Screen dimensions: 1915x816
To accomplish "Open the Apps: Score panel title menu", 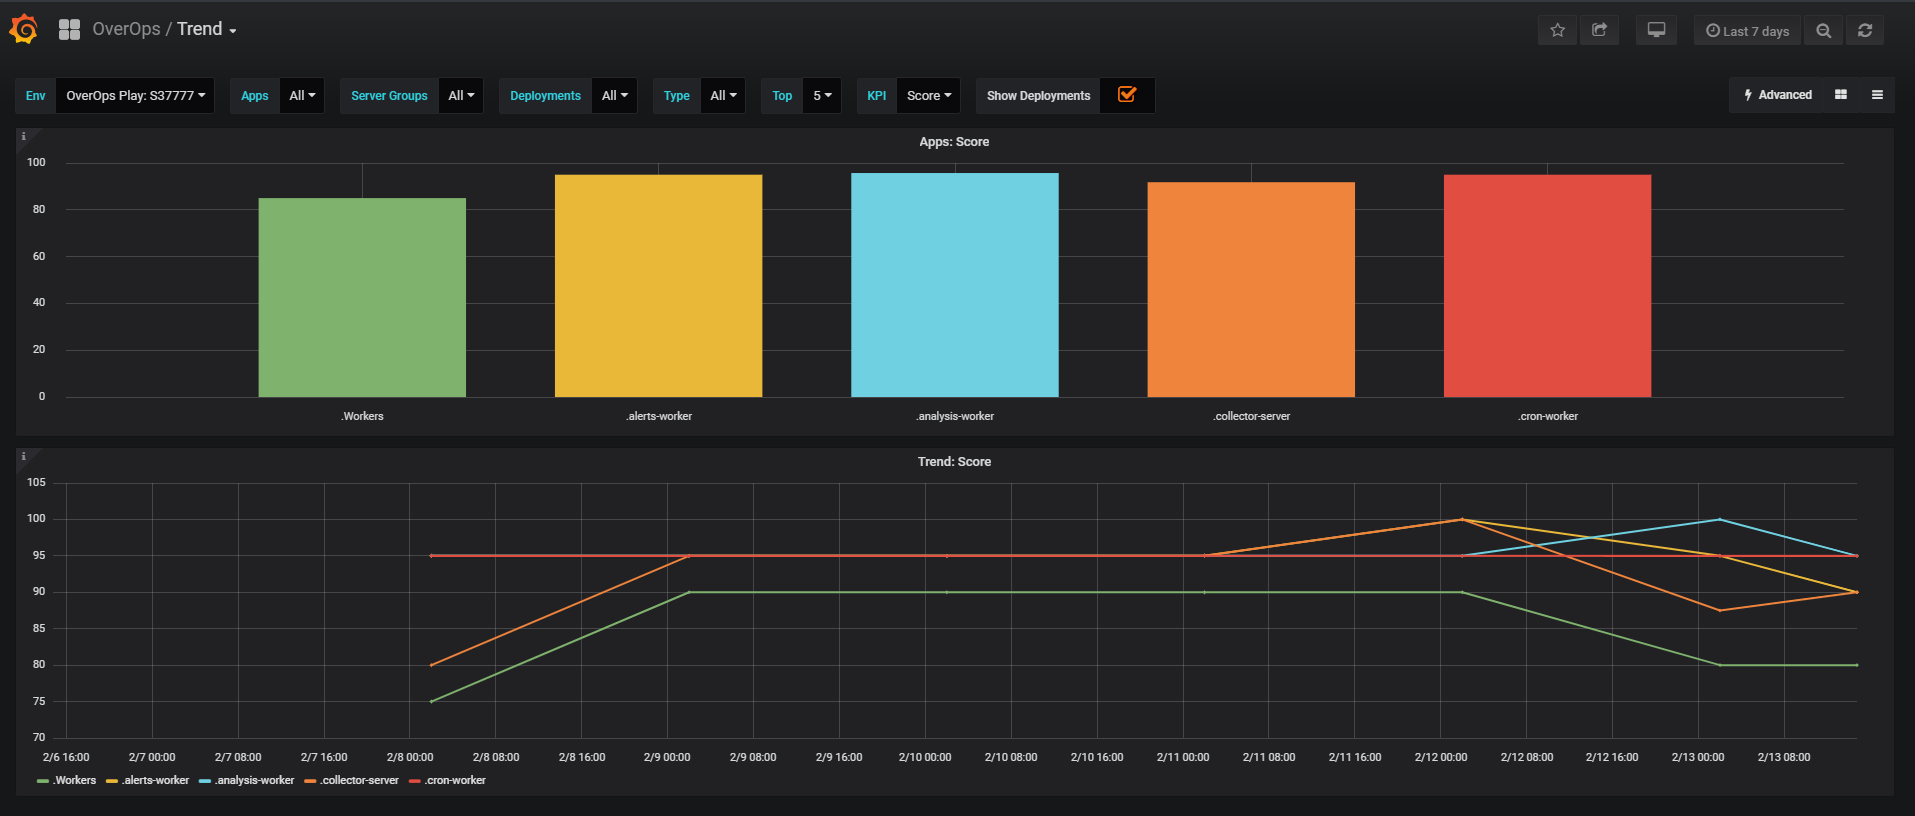I will pyautogui.click(x=954, y=142).
